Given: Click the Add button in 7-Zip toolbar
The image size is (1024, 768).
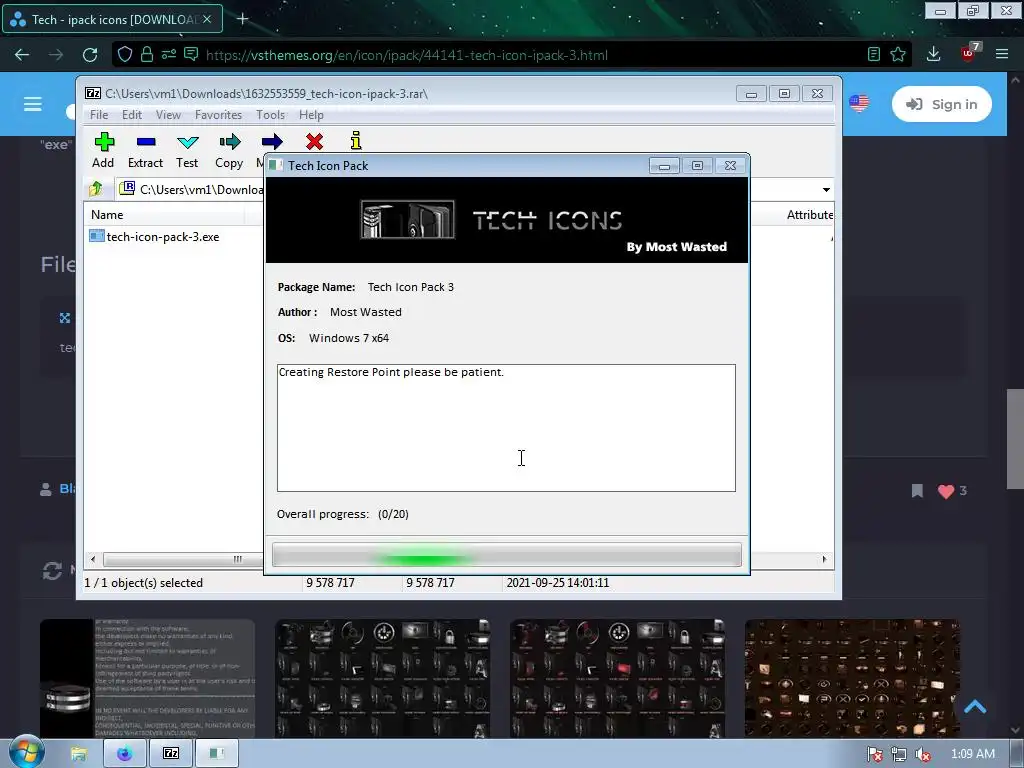Looking at the screenshot, I should [x=103, y=150].
